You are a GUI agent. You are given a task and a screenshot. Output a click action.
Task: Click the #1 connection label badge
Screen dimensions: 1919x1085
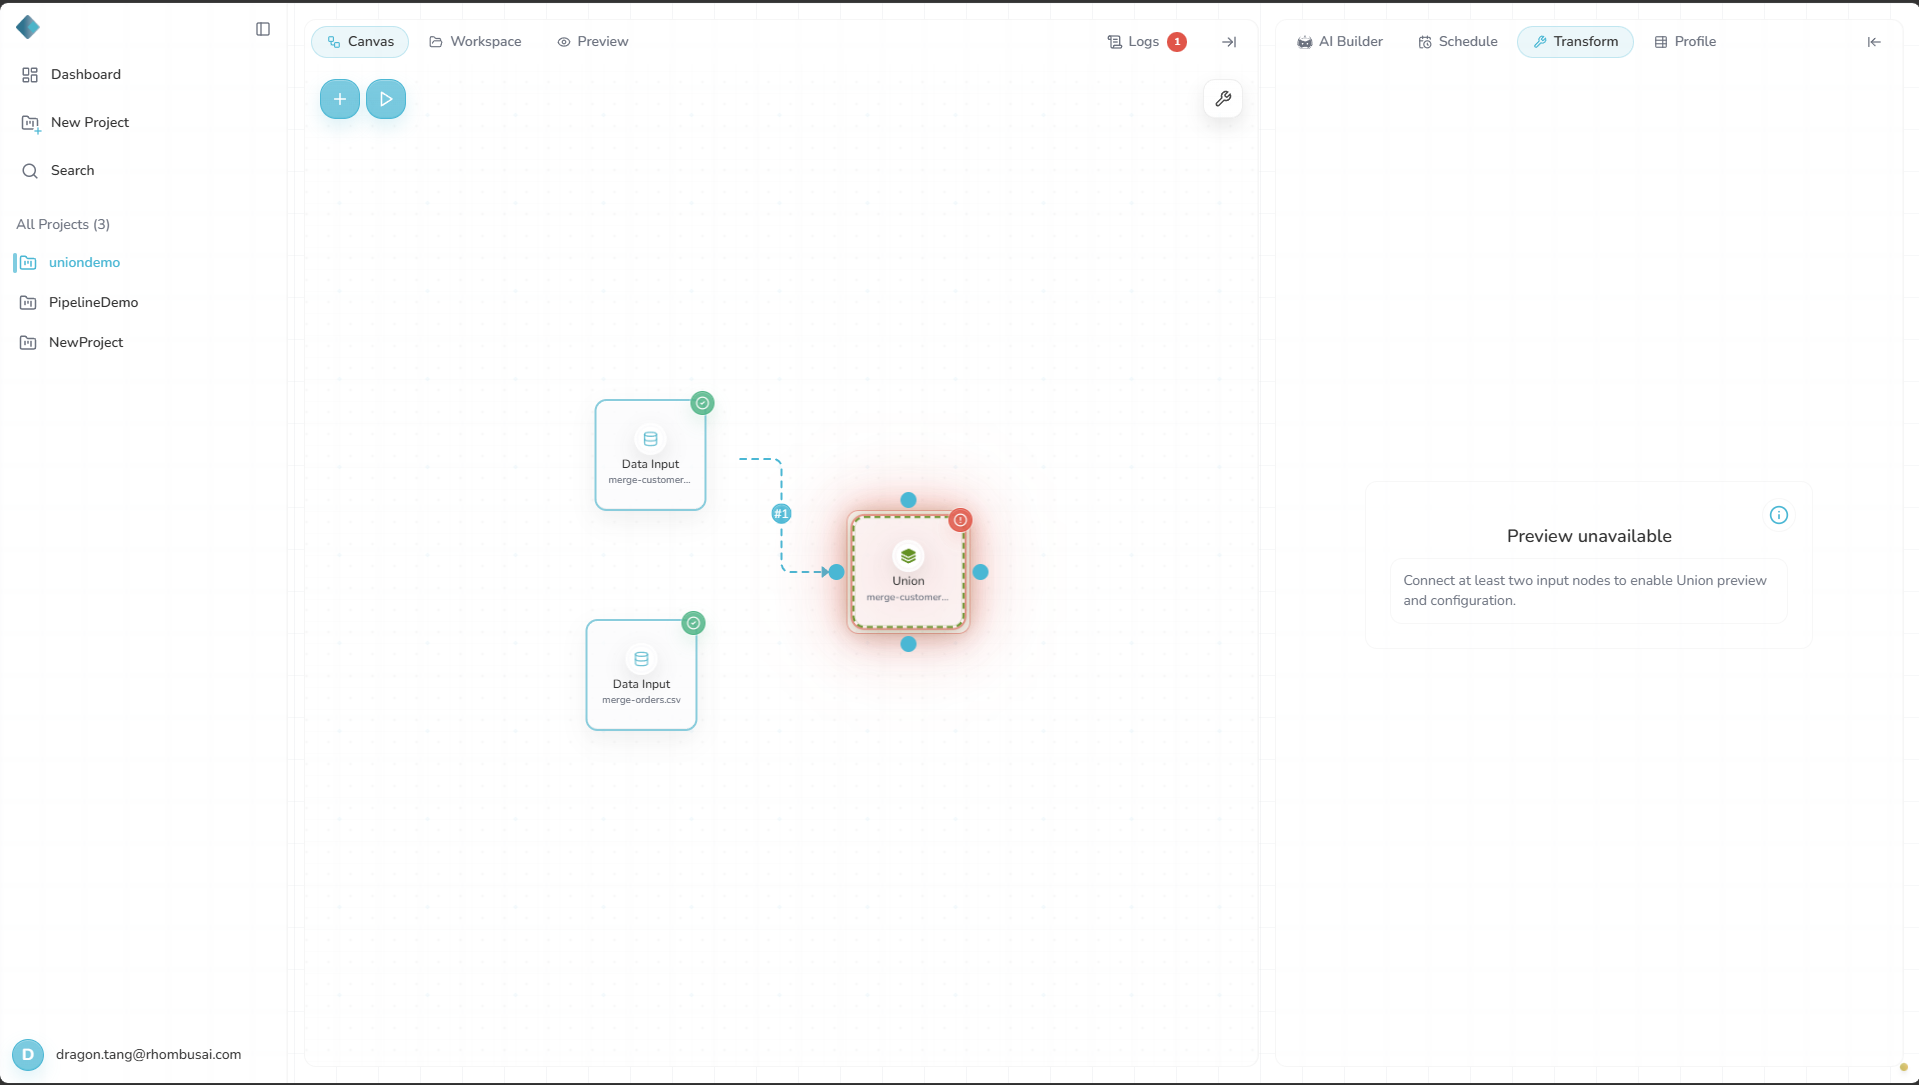781,513
